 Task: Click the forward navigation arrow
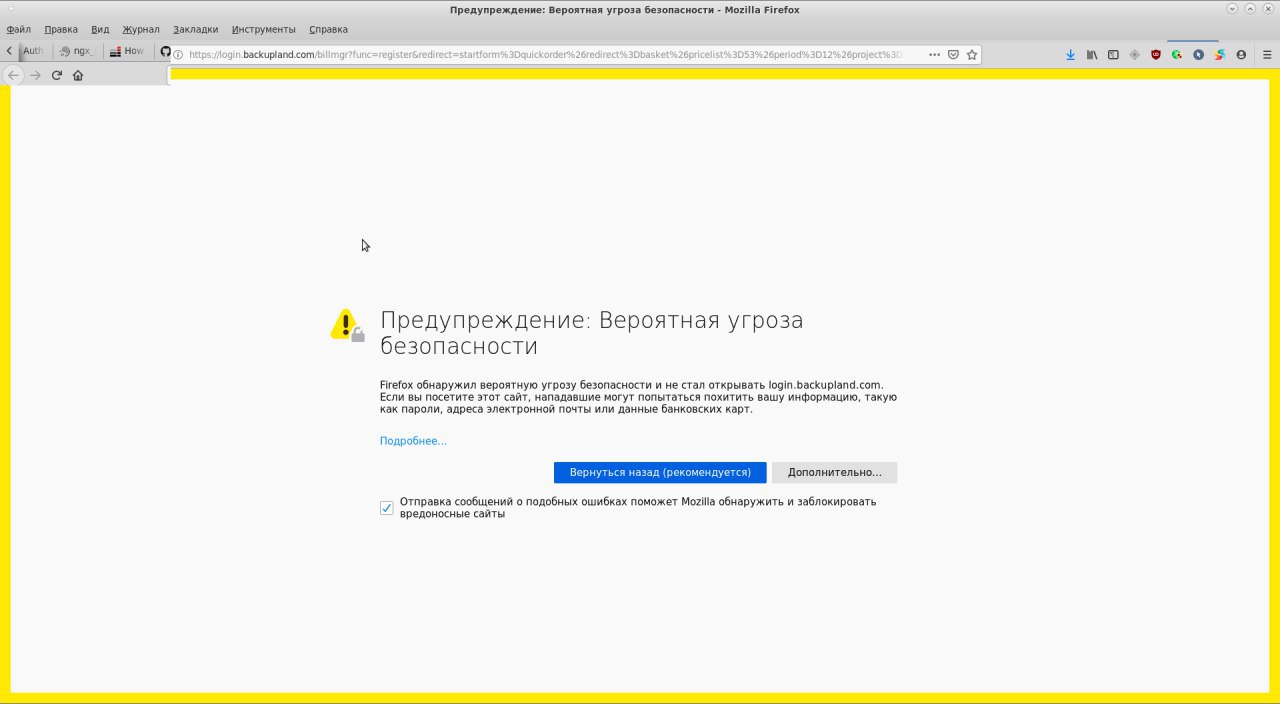pos(35,75)
